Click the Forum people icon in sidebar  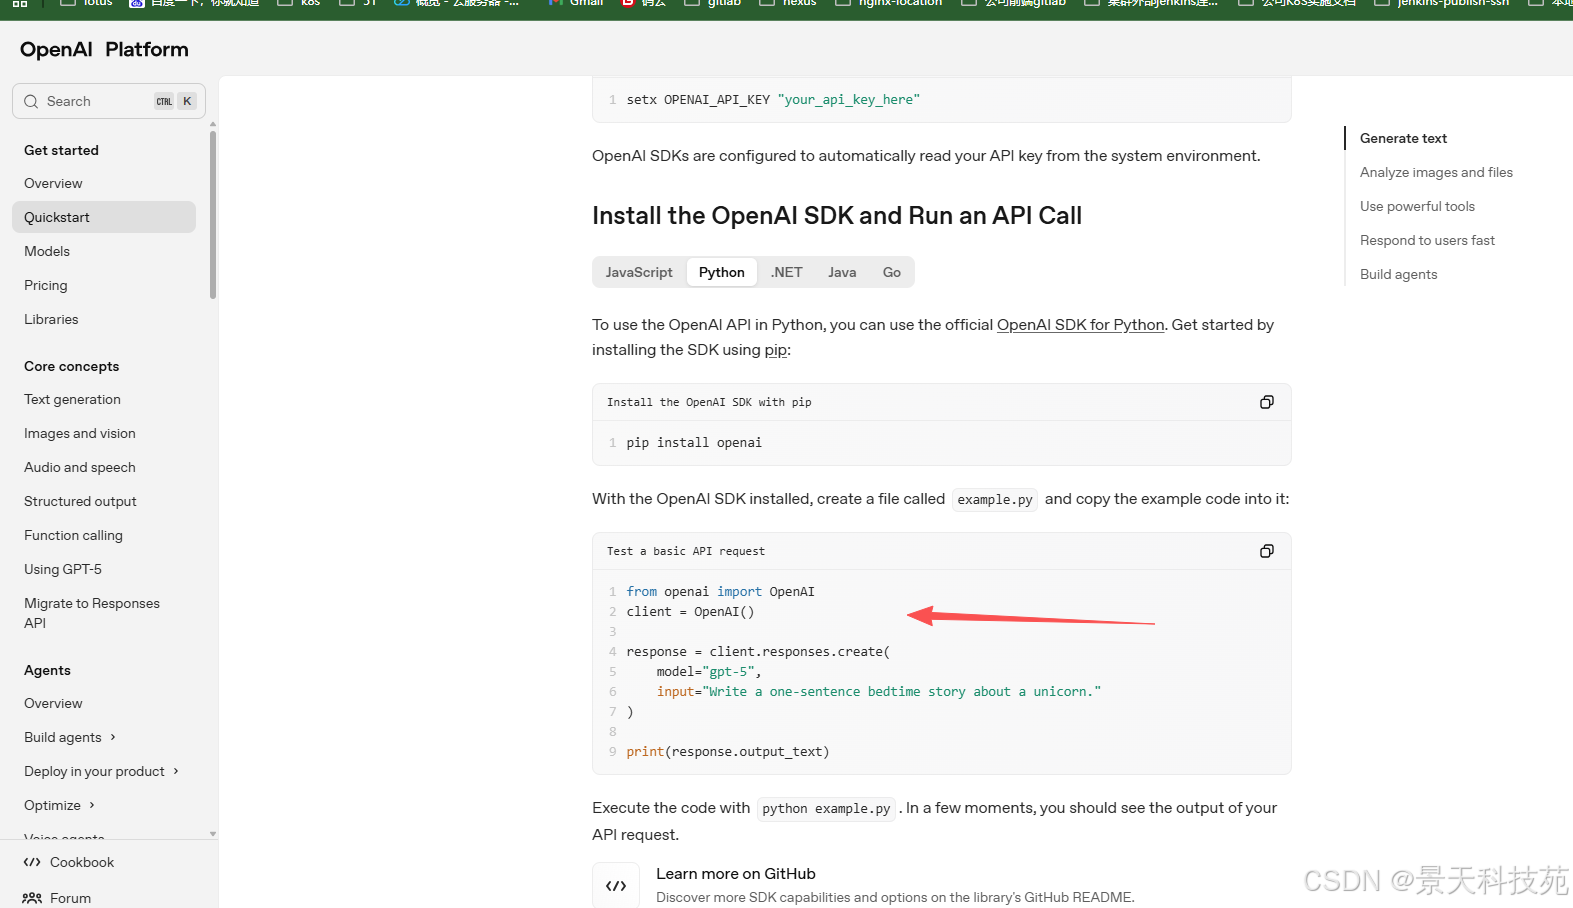32,898
